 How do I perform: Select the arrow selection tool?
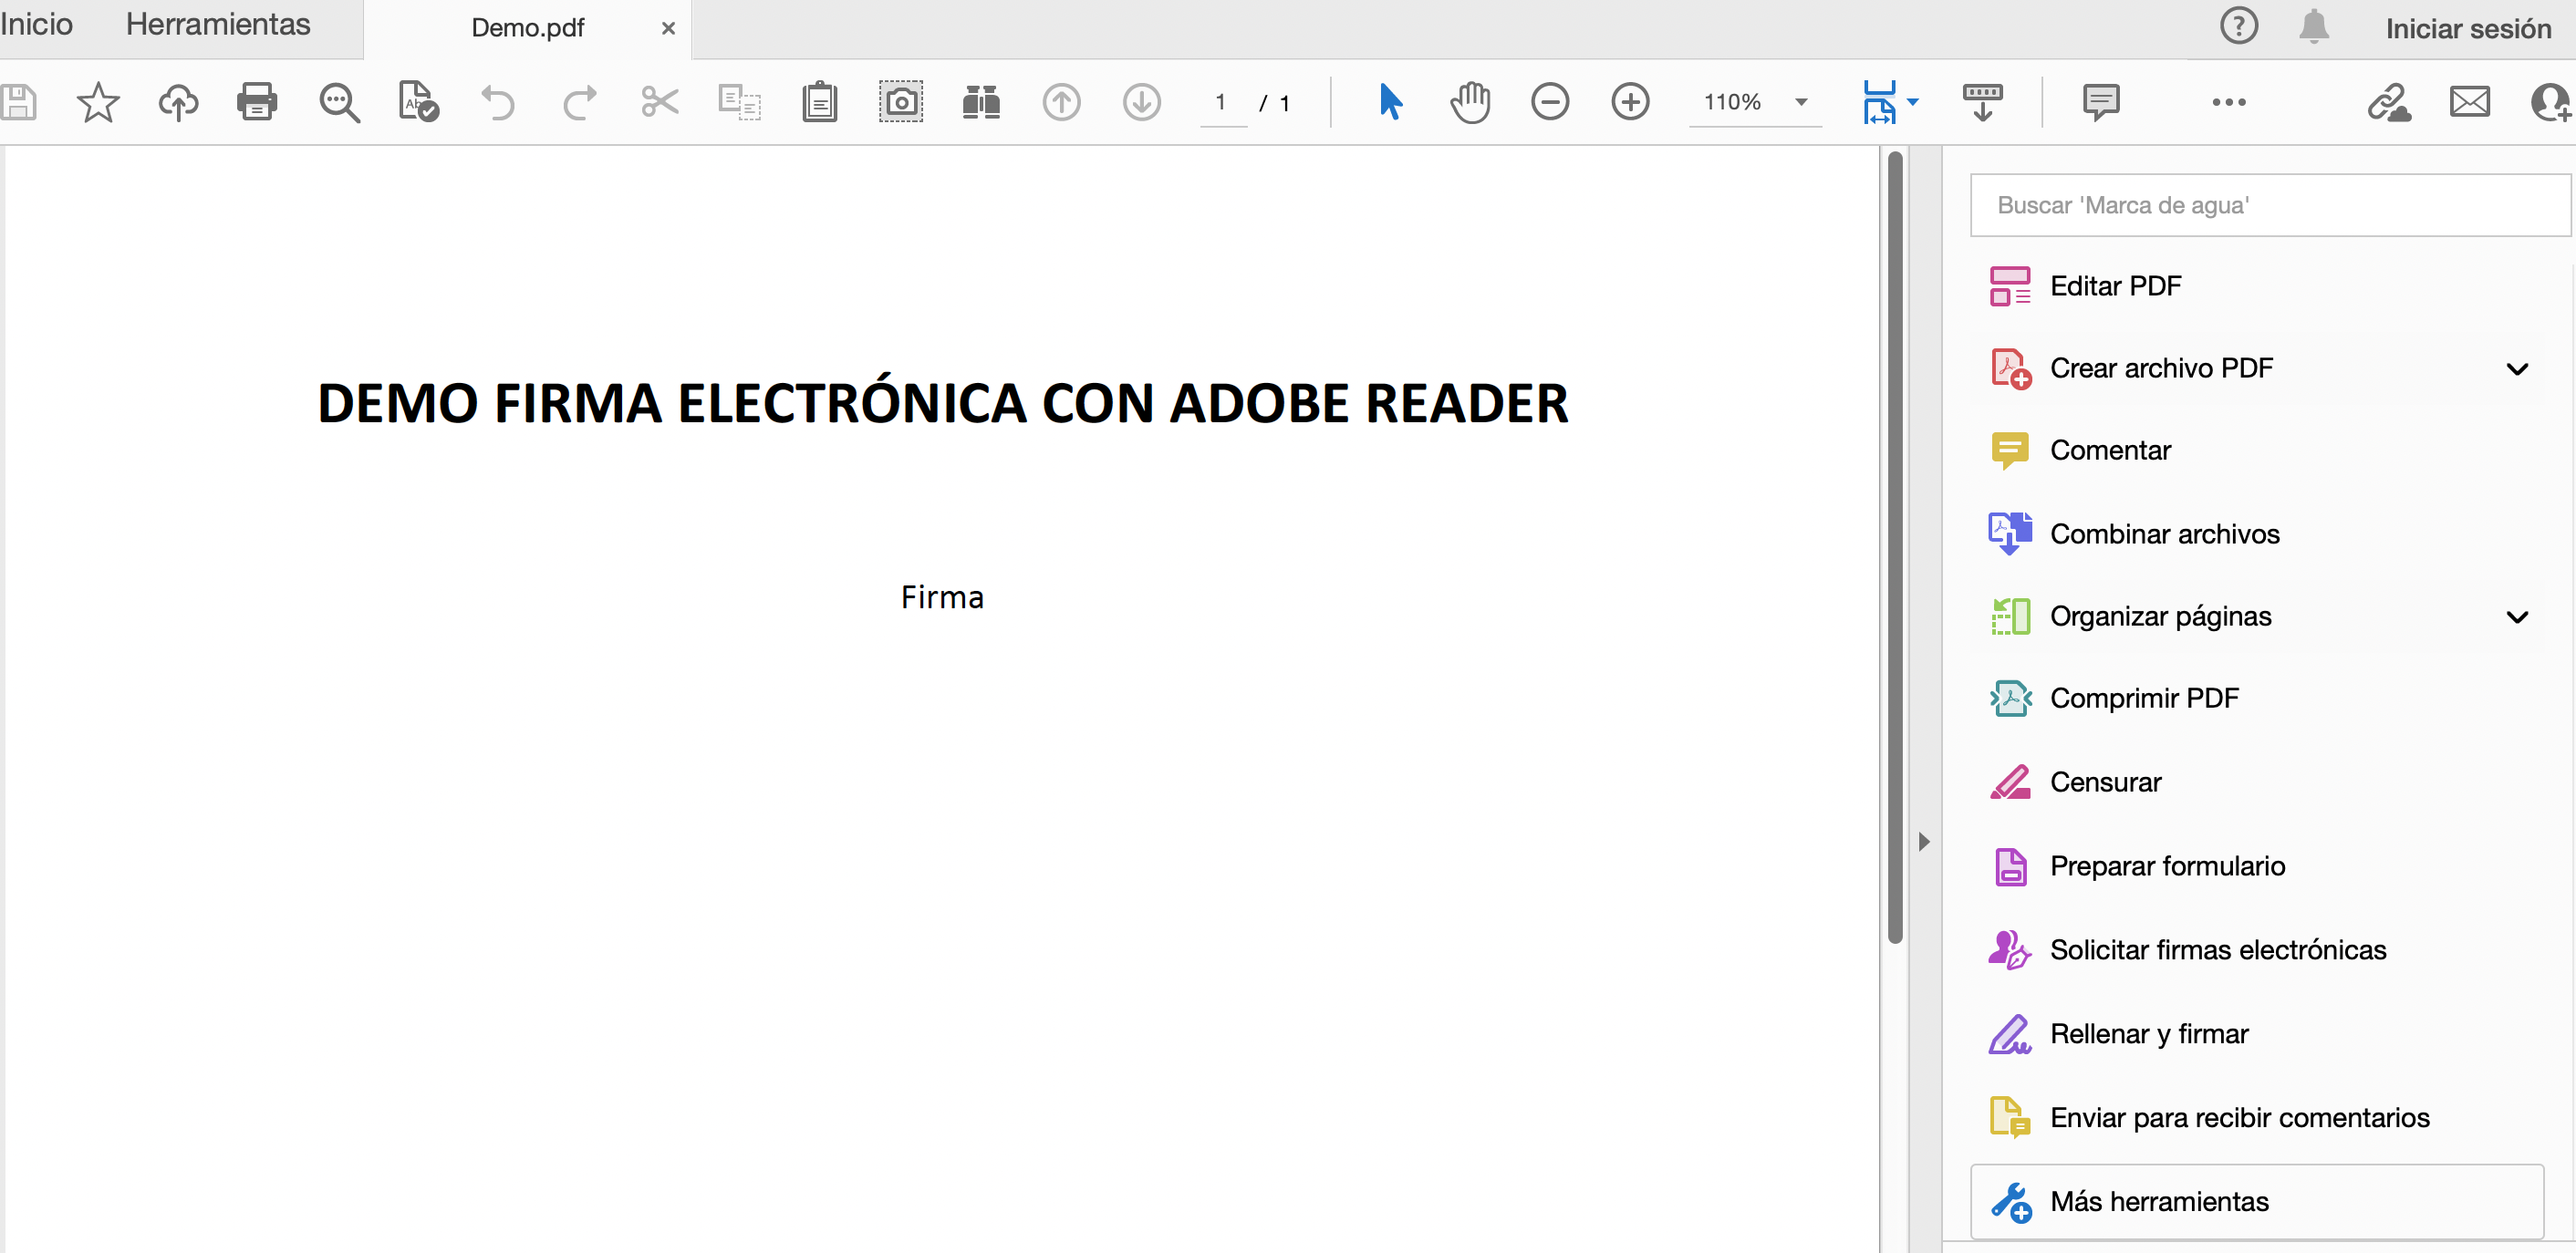(x=1391, y=102)
